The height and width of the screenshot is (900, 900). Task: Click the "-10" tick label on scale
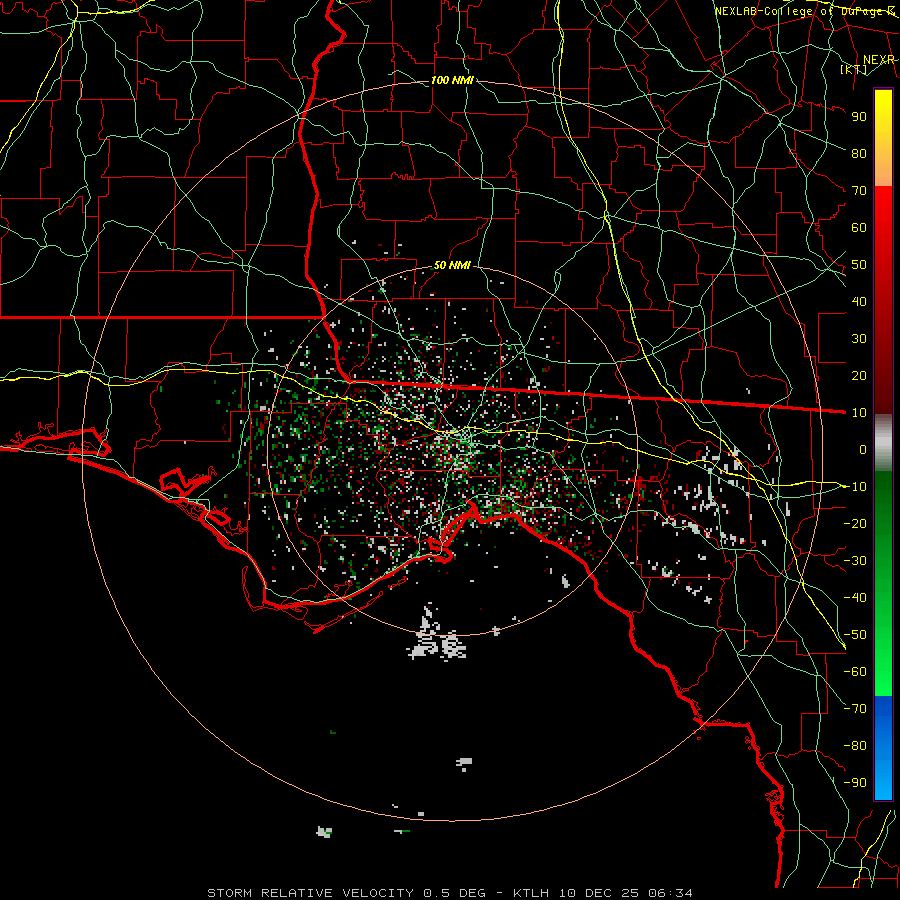[x=855, y=487]
